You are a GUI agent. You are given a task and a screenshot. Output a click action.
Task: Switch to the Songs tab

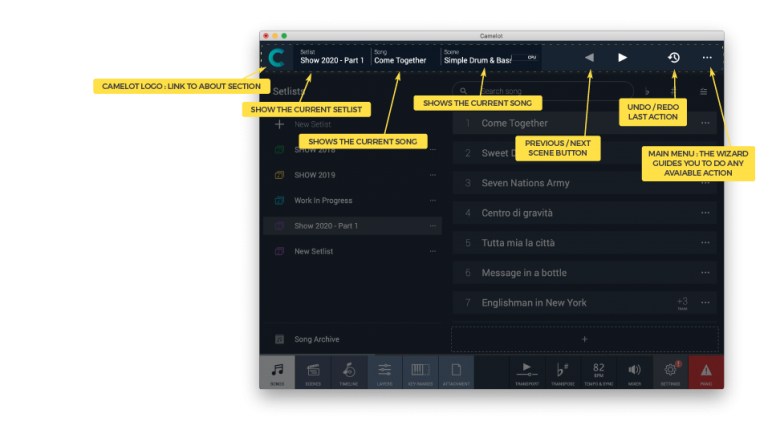click(x=277, y=371)
